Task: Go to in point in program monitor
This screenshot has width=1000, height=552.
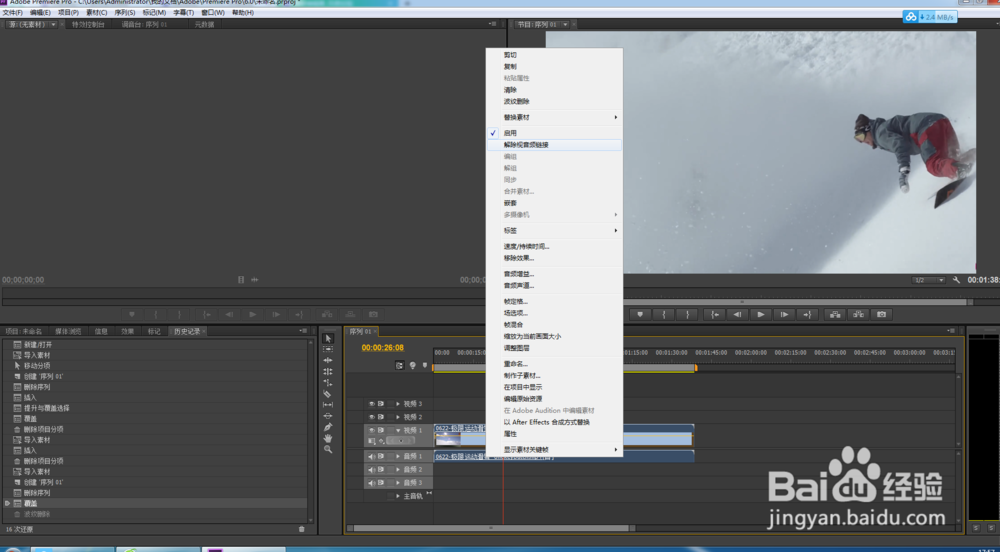Action: tap(715, 314)
